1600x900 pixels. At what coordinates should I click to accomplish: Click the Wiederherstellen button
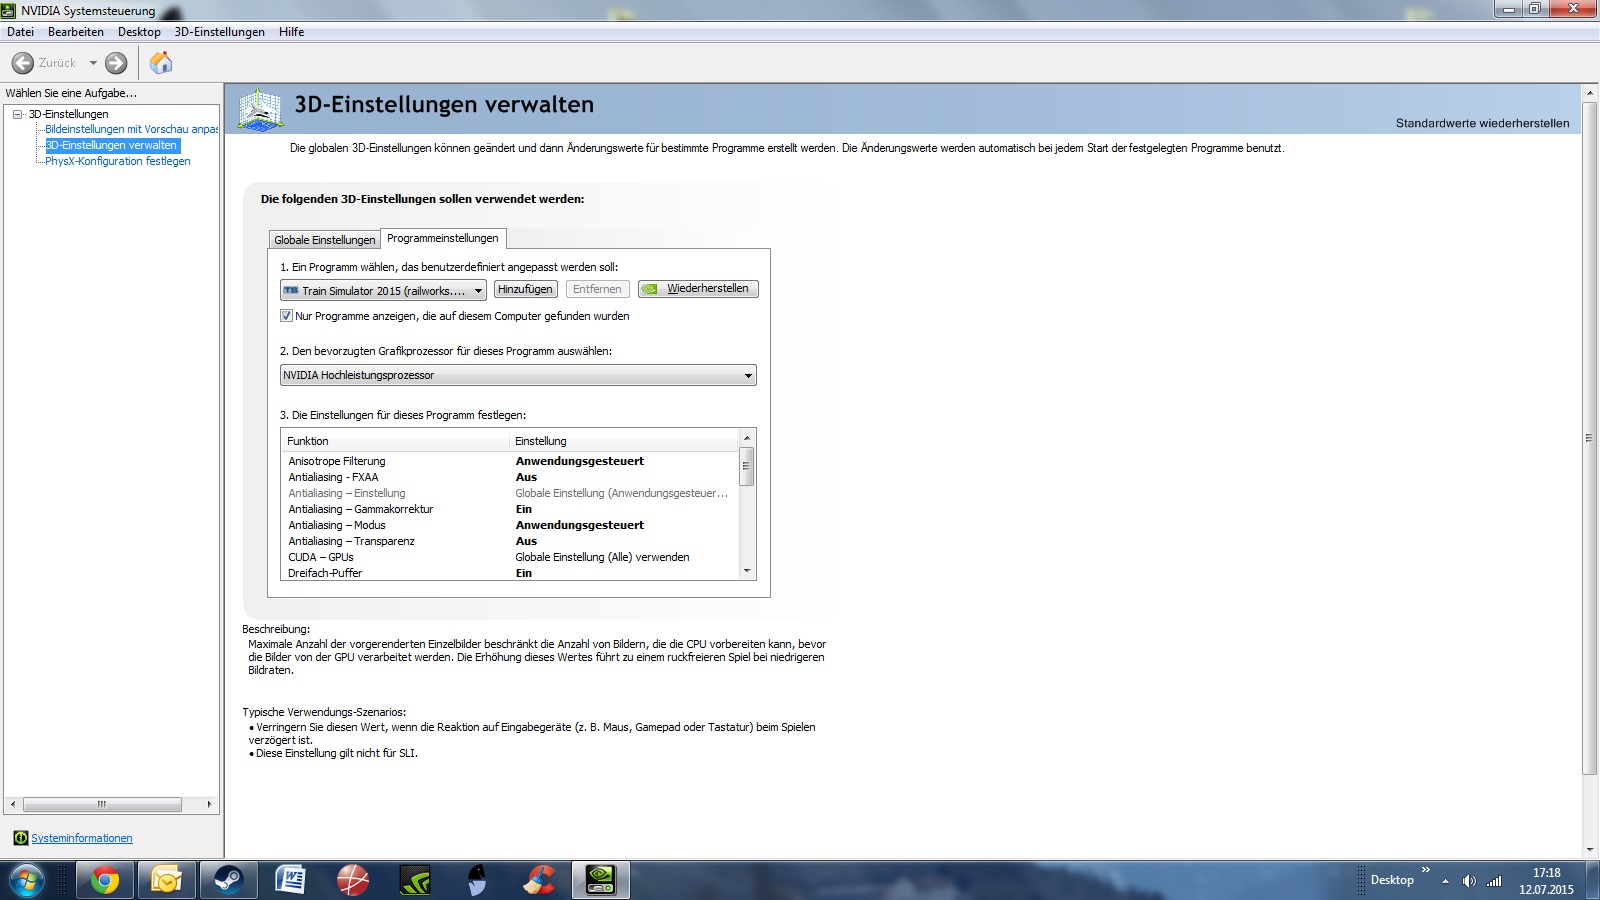pos(698,289)
